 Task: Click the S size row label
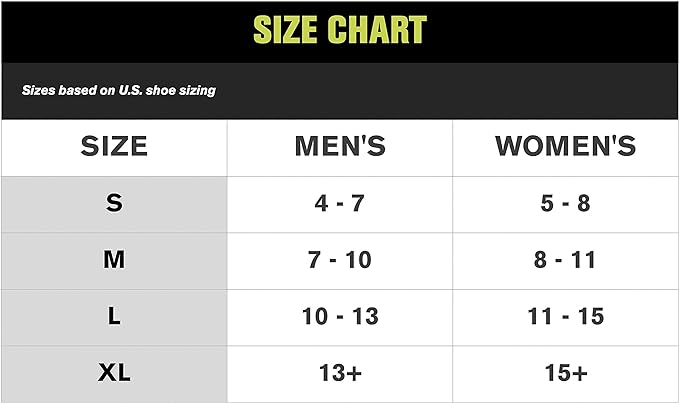(x=114, y=204)
